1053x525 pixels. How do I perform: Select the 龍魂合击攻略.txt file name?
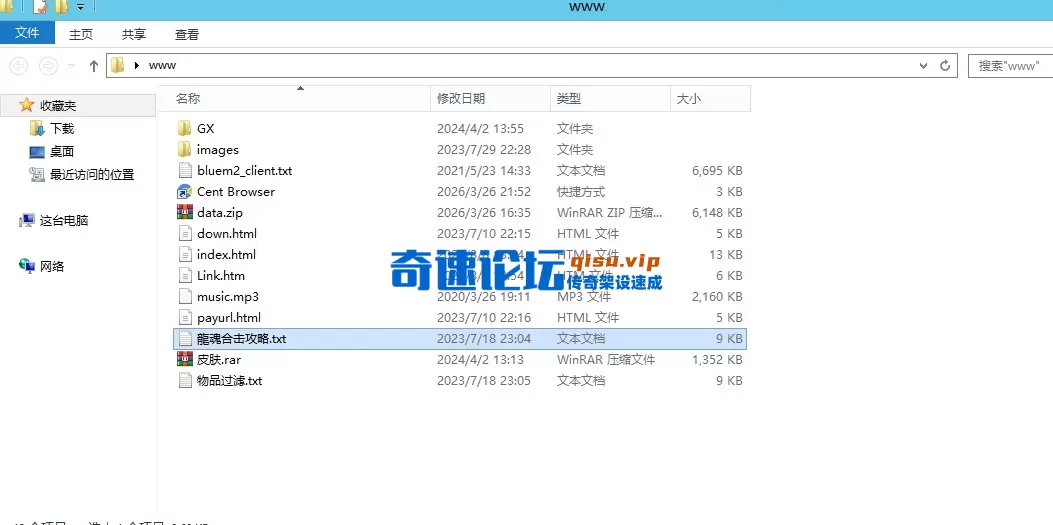coord(242,338)
